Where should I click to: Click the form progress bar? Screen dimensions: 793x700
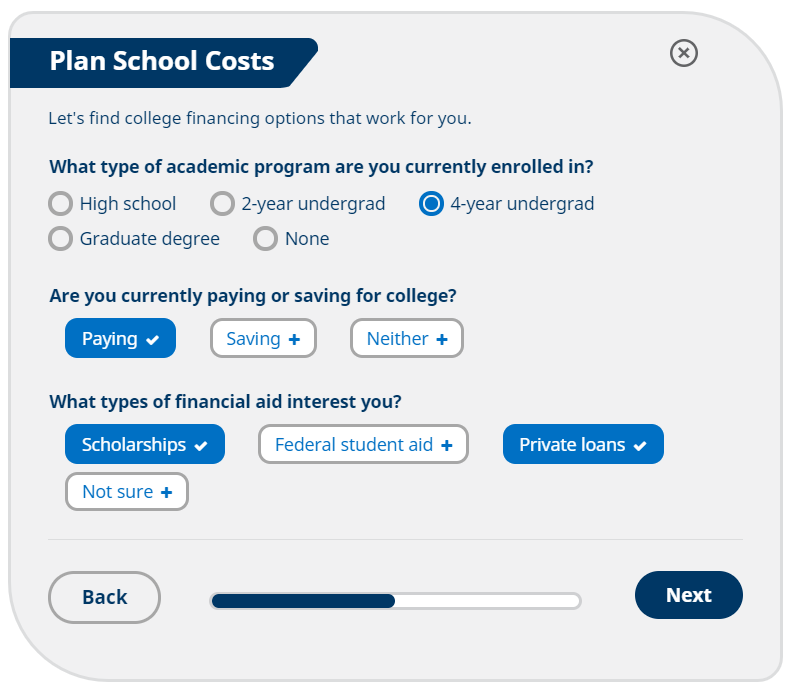click(x=395, y=601)
